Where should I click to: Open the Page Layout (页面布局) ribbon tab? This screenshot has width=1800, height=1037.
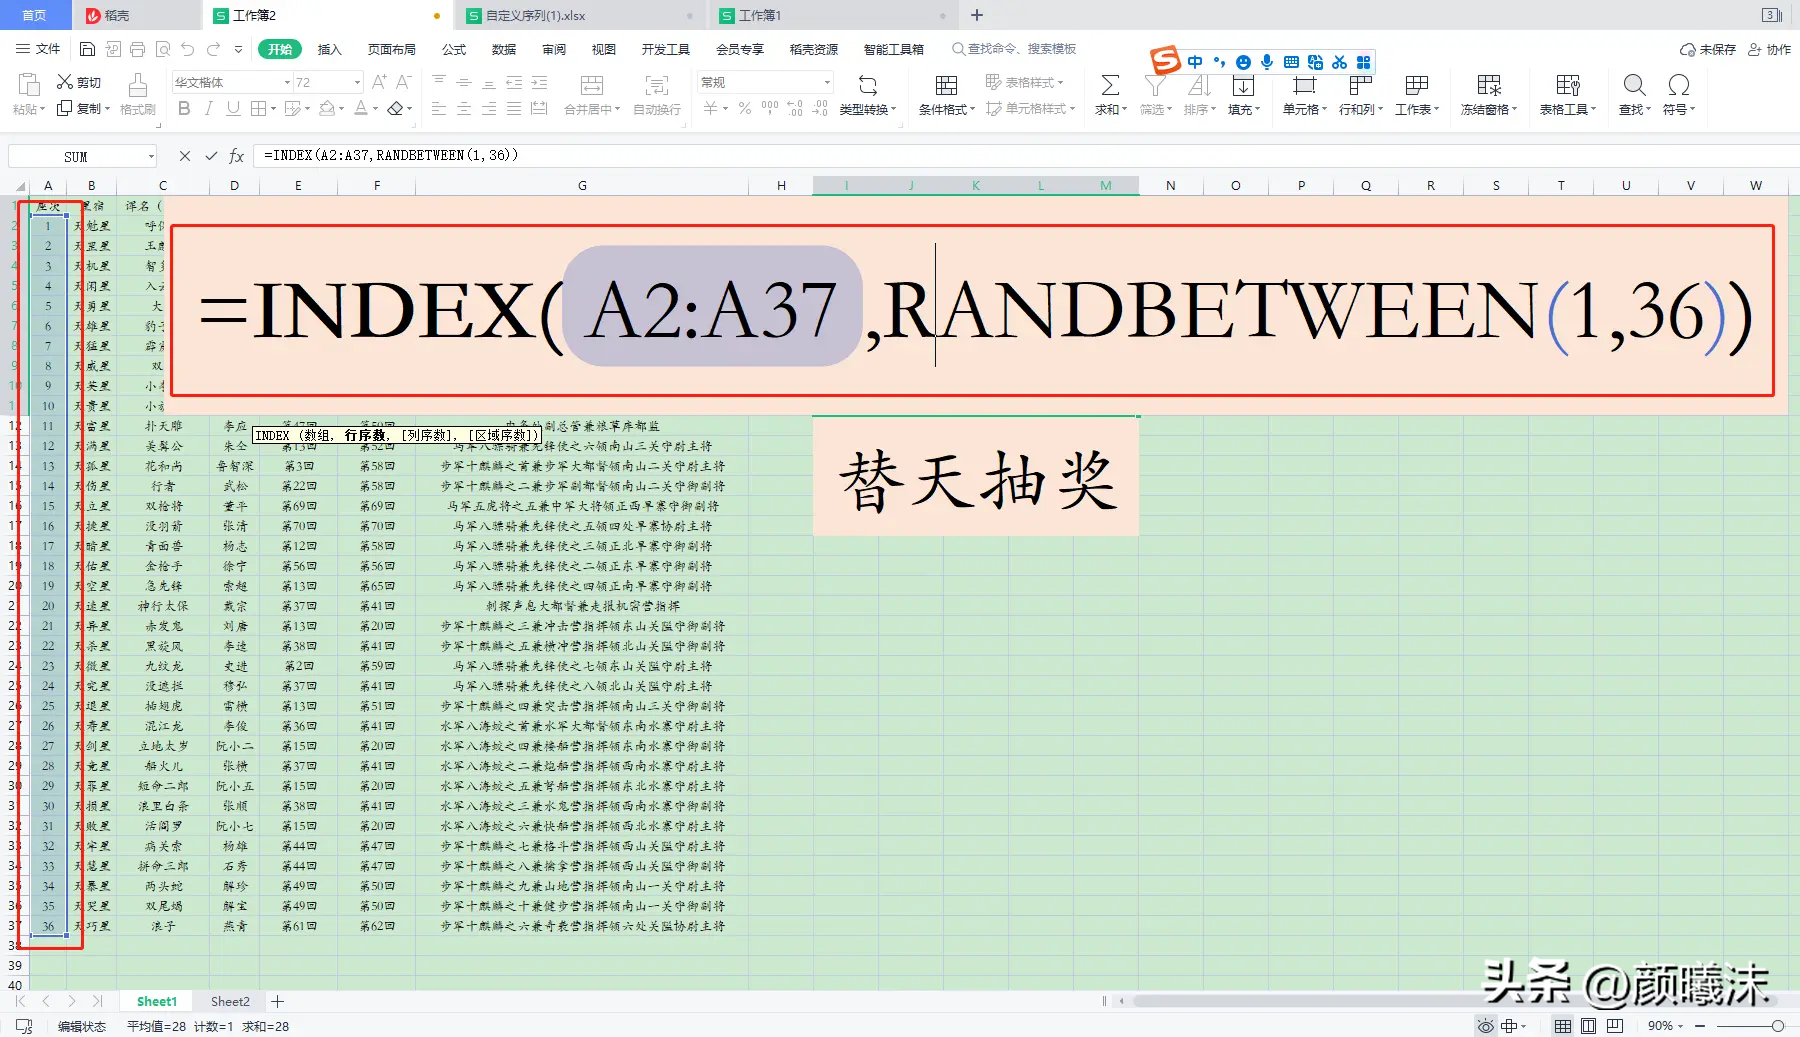pos(391,49)
